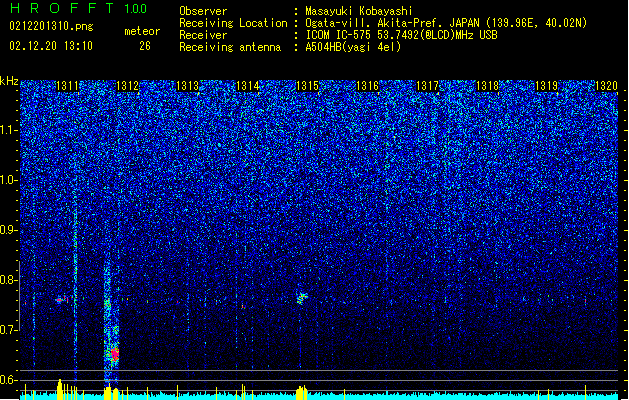
Task: Click the Observer label
Action: tap(203, 11)
